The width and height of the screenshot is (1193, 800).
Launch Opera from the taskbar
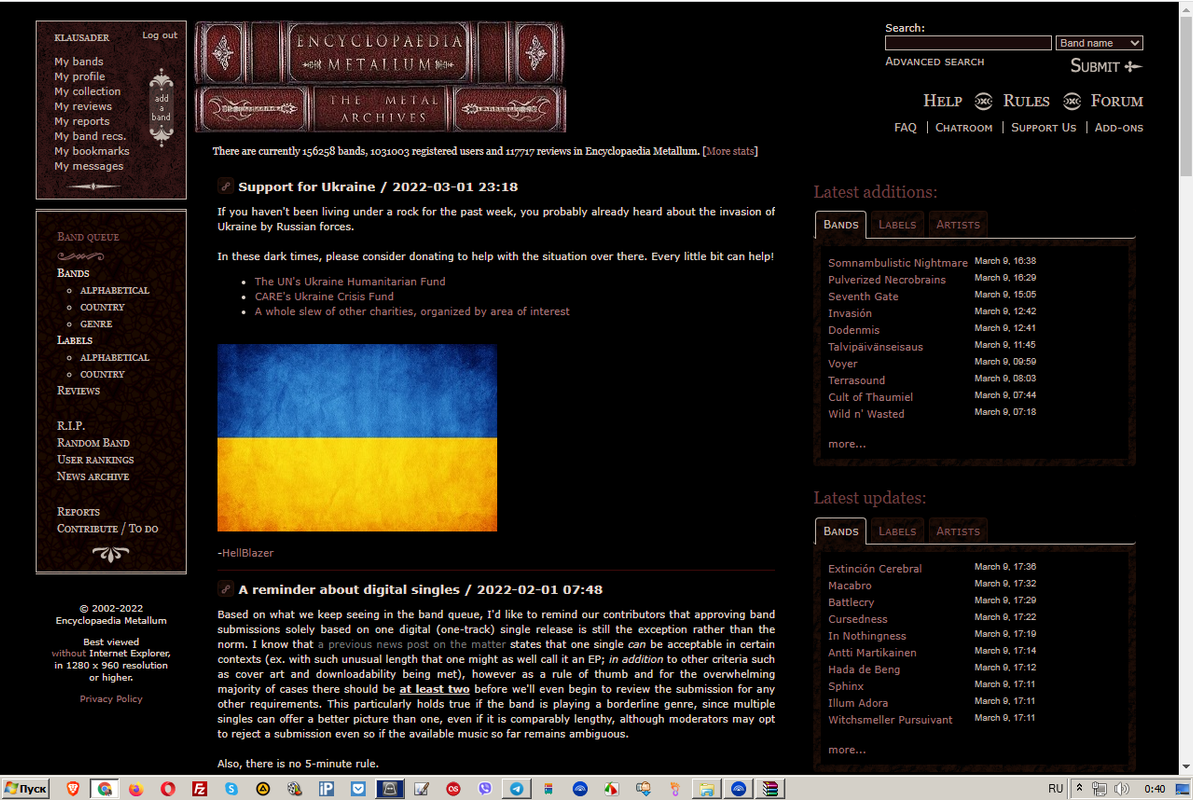167,789
